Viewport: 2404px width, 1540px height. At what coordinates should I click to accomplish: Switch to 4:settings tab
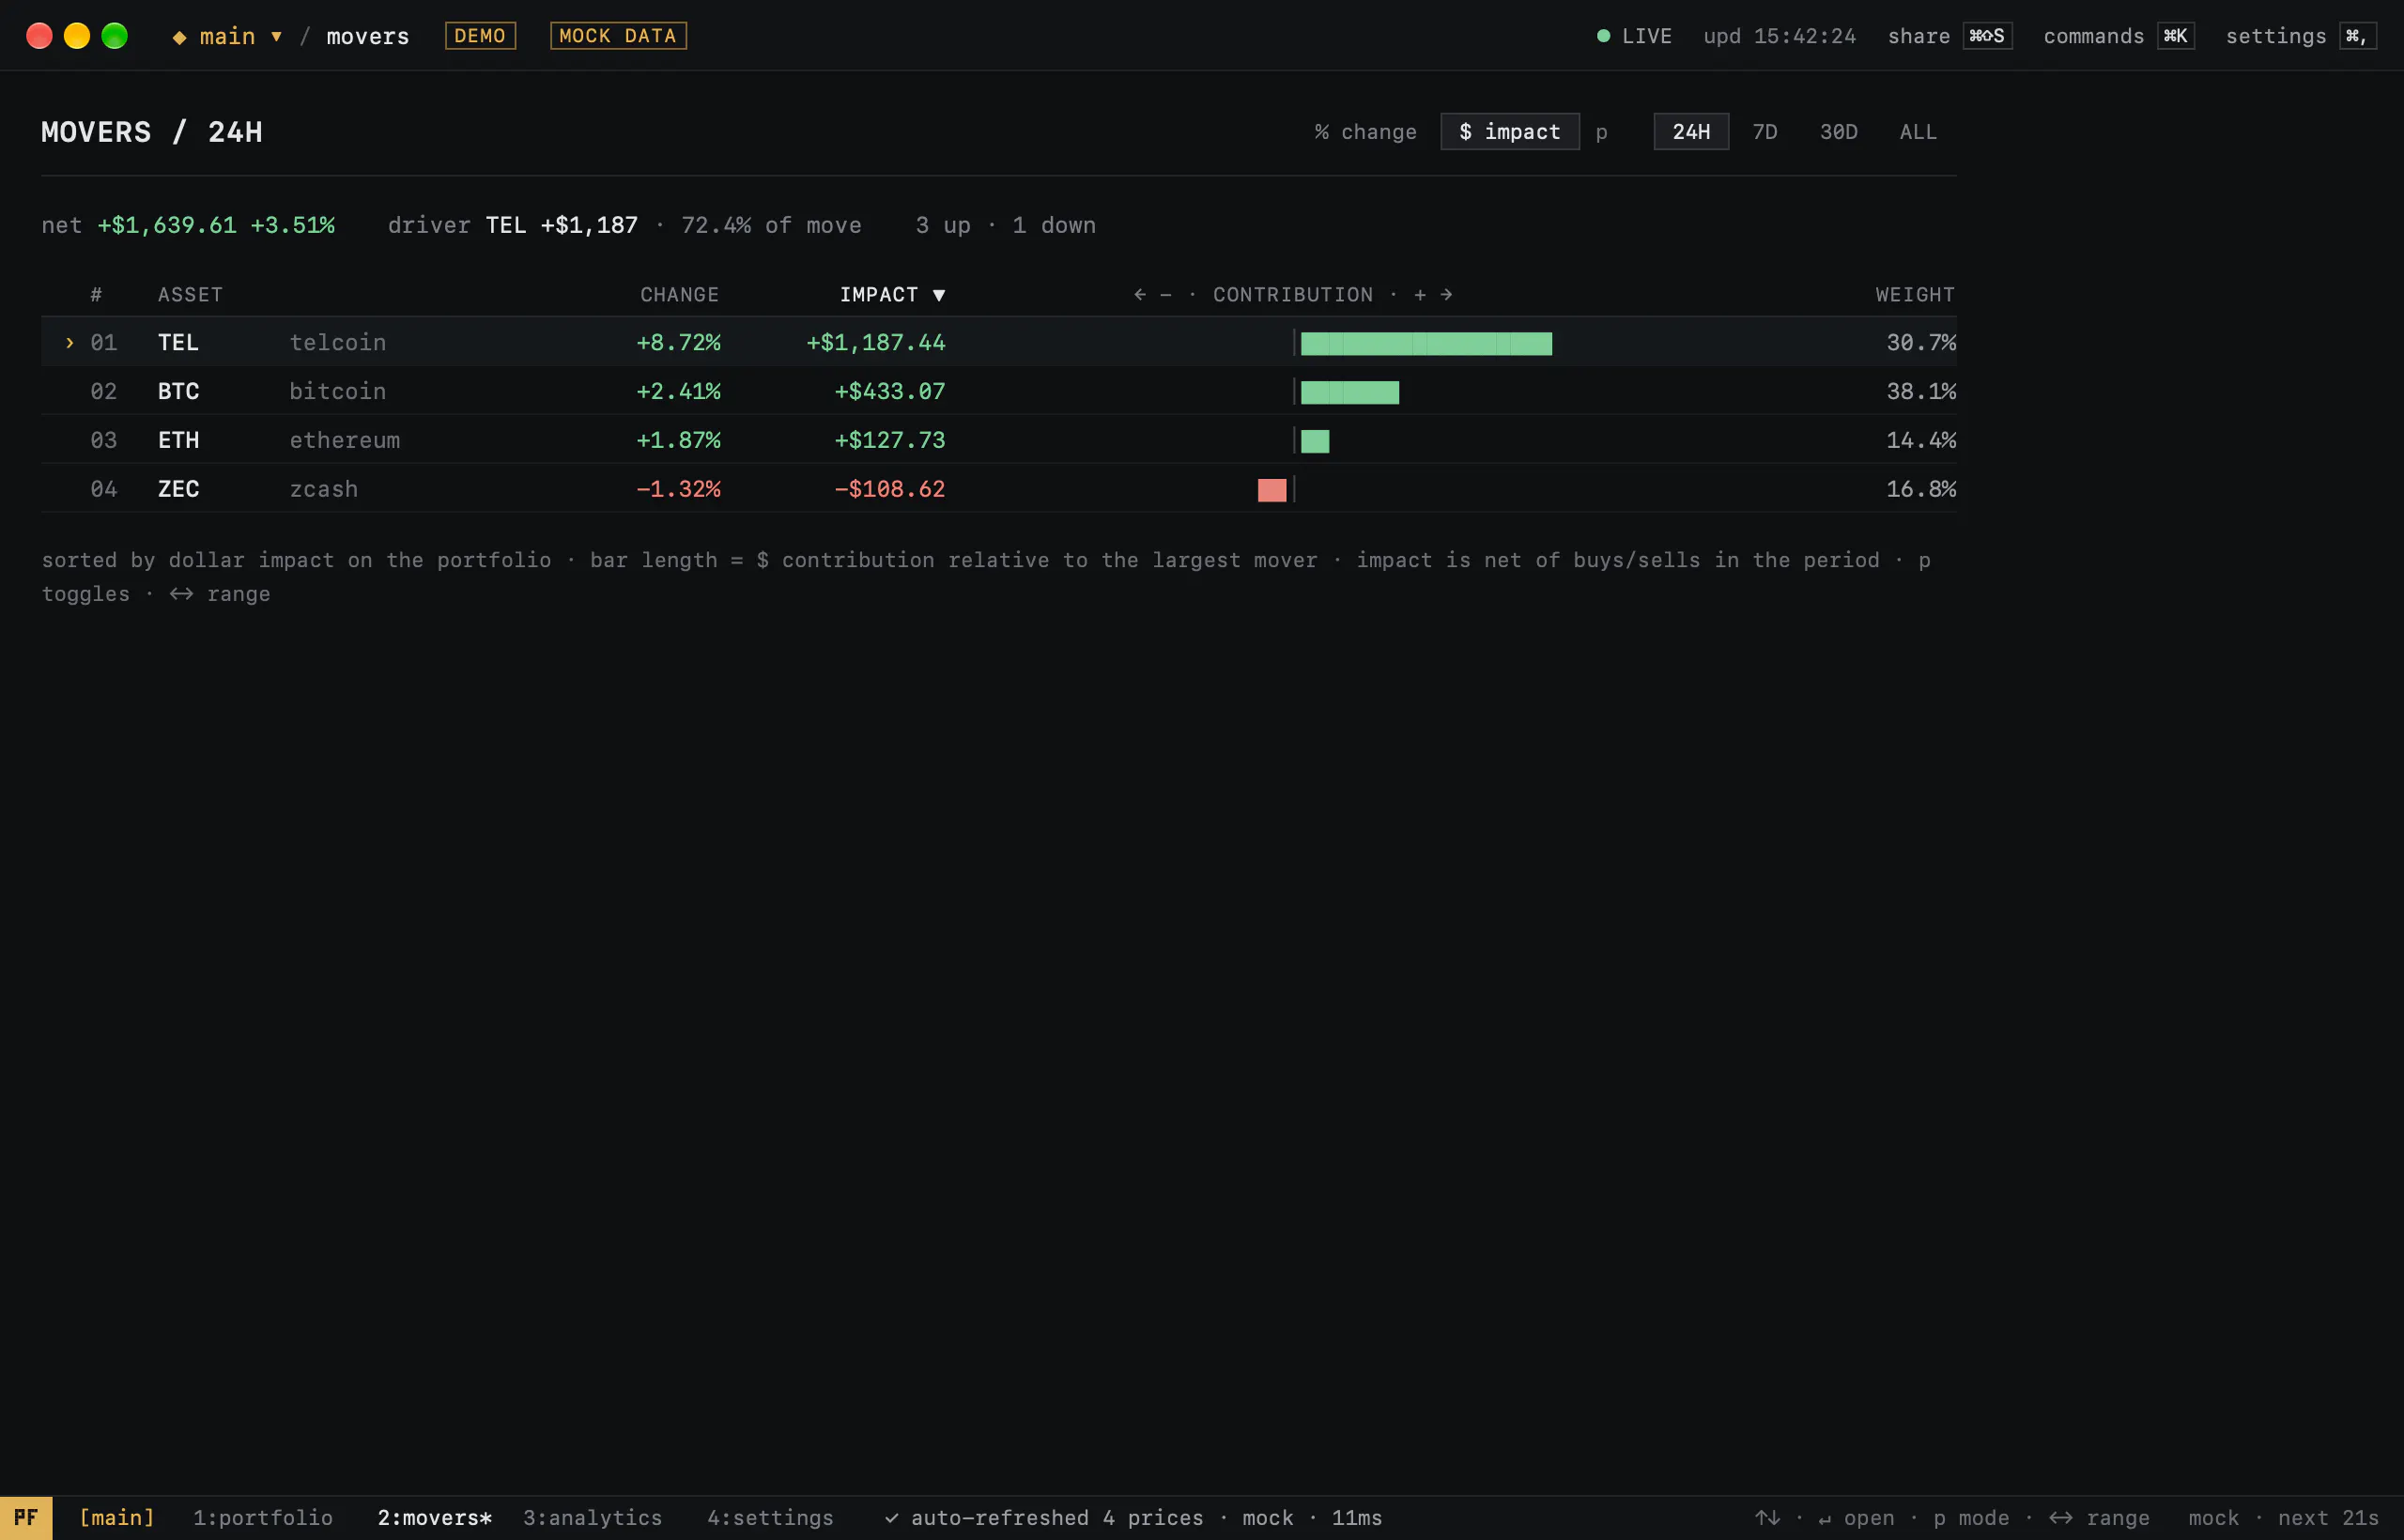pos(770,1518)
